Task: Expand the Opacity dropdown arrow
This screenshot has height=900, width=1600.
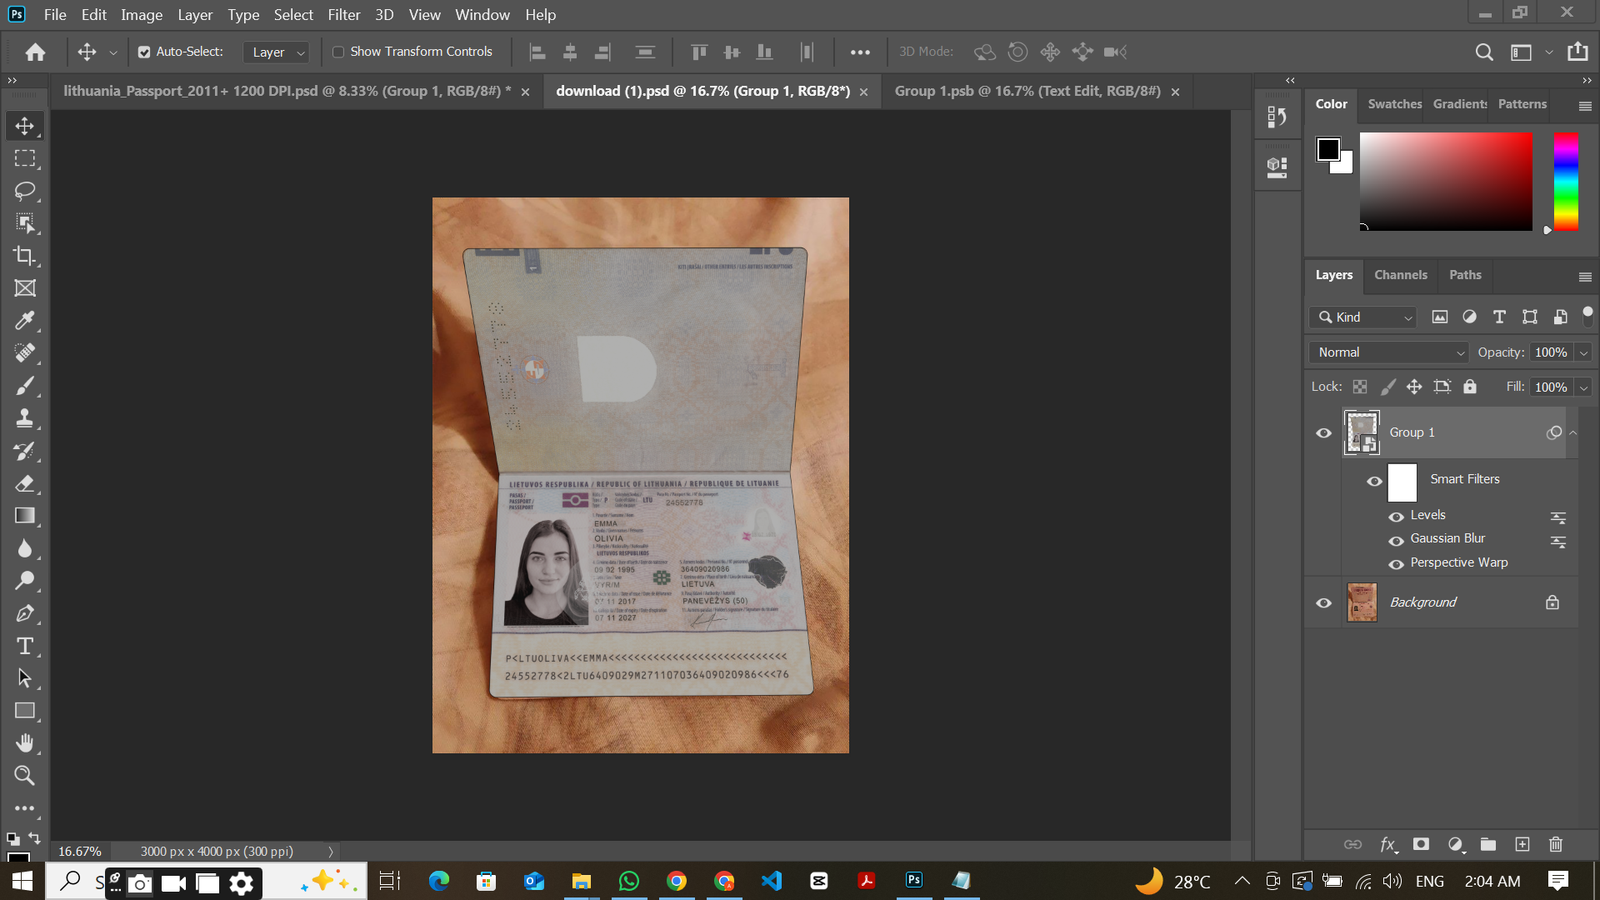Action: [1583, 352]
